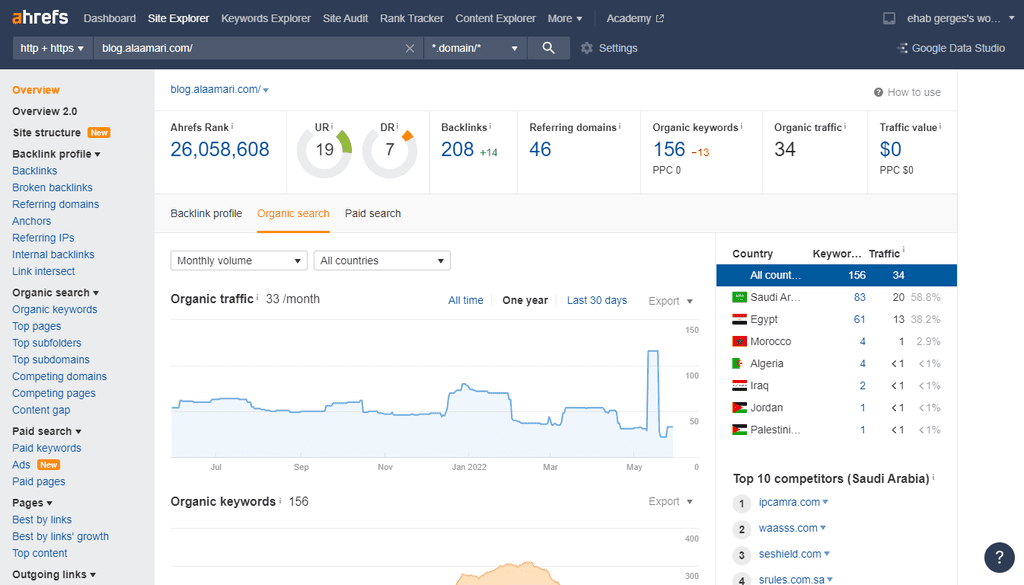
Task: Open the All countries dropdown
Action: (382, 261)
